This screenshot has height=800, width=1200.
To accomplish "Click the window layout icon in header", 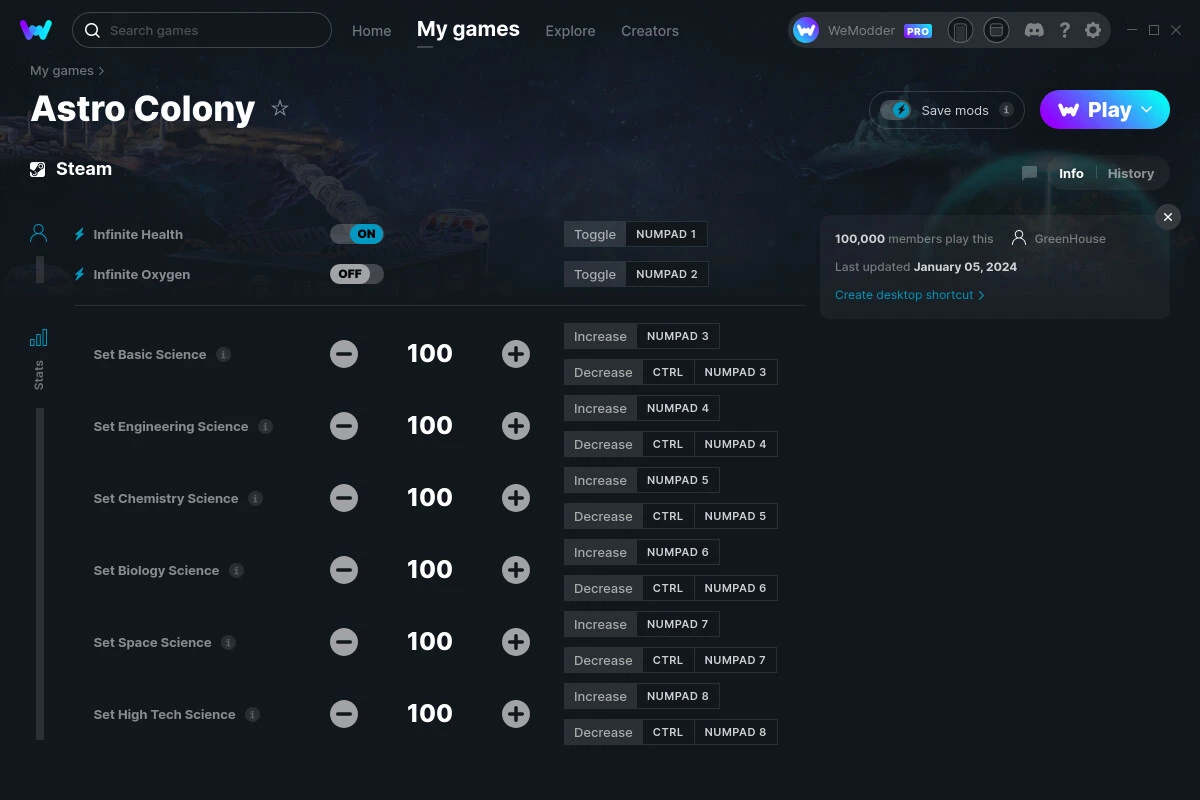I will coord(996,31).
